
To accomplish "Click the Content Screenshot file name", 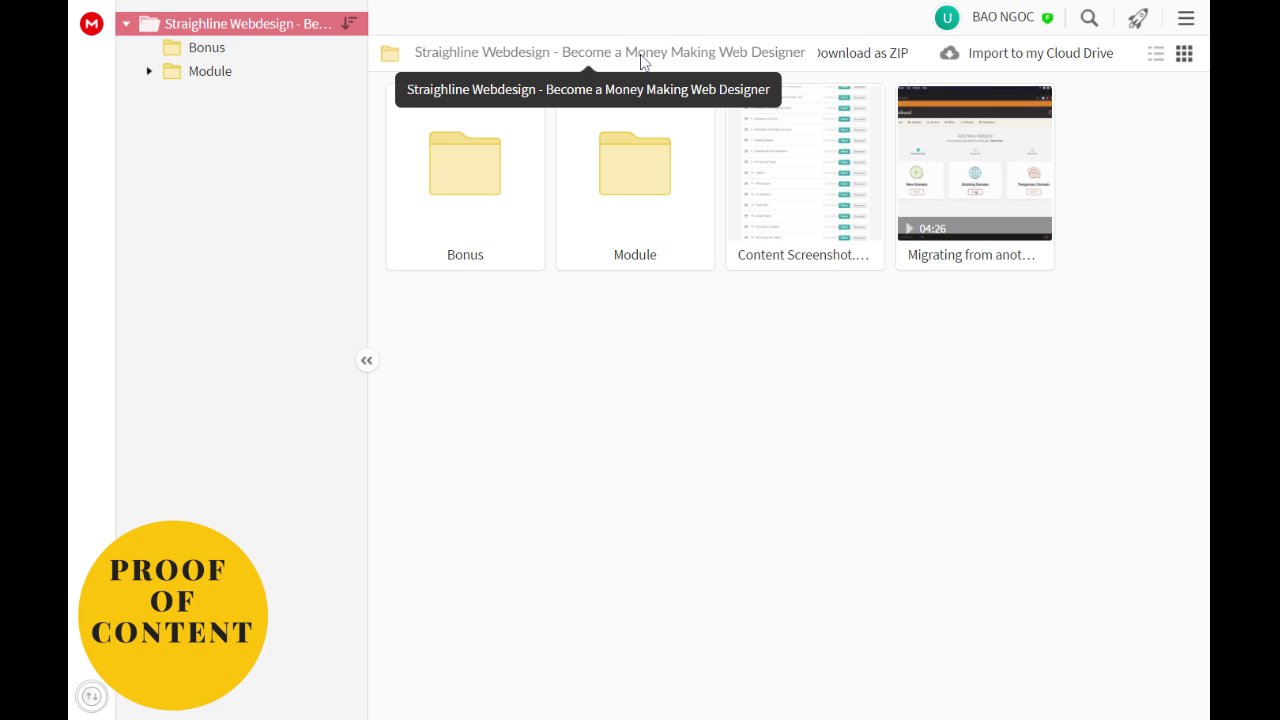I will point(804,255).
